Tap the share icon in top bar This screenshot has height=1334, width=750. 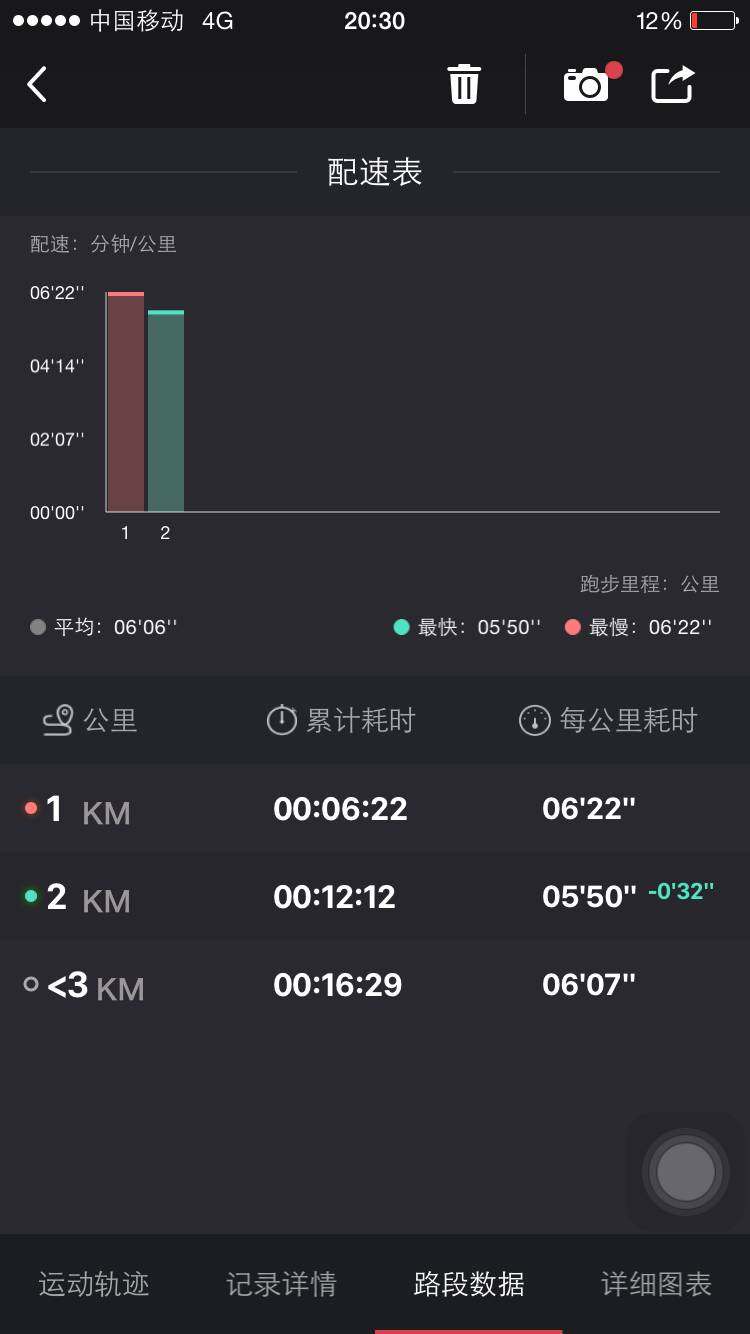tap(673, 84)
